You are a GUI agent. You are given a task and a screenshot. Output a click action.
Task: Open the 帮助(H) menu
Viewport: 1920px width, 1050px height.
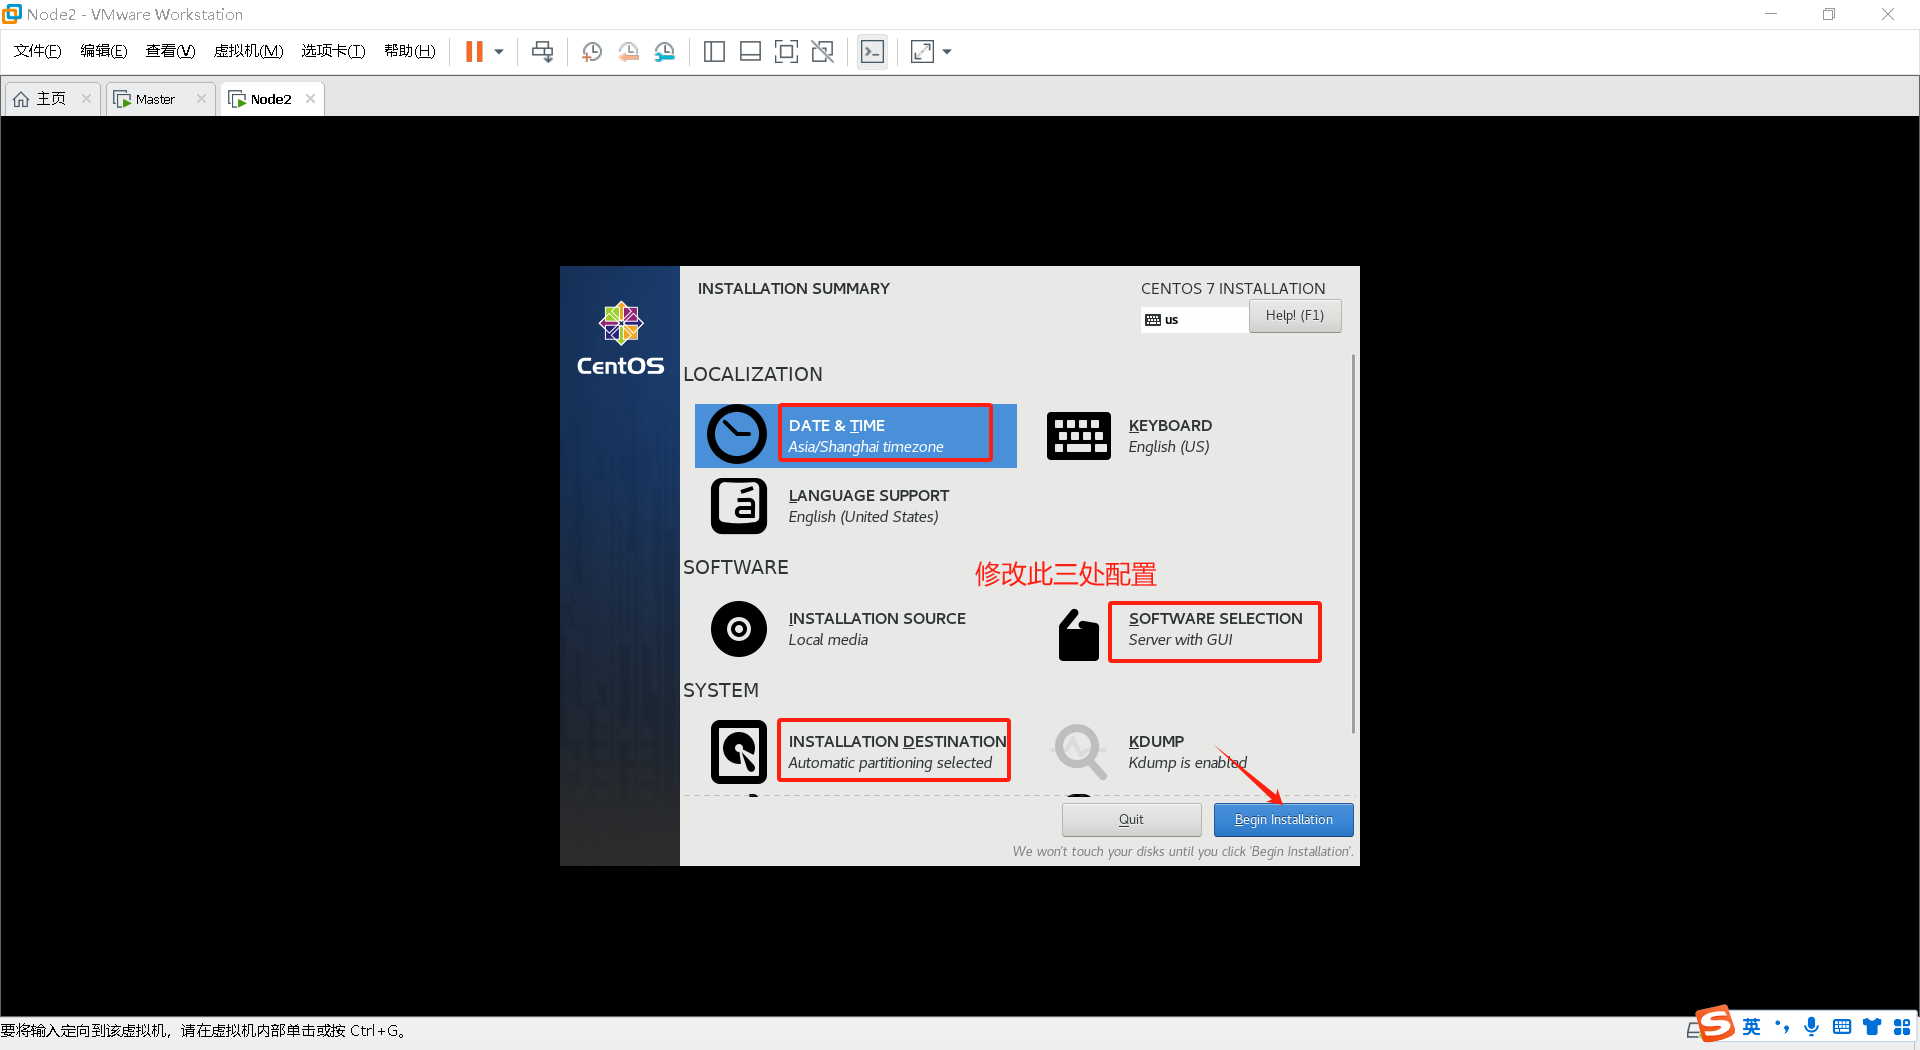(409, 51)
